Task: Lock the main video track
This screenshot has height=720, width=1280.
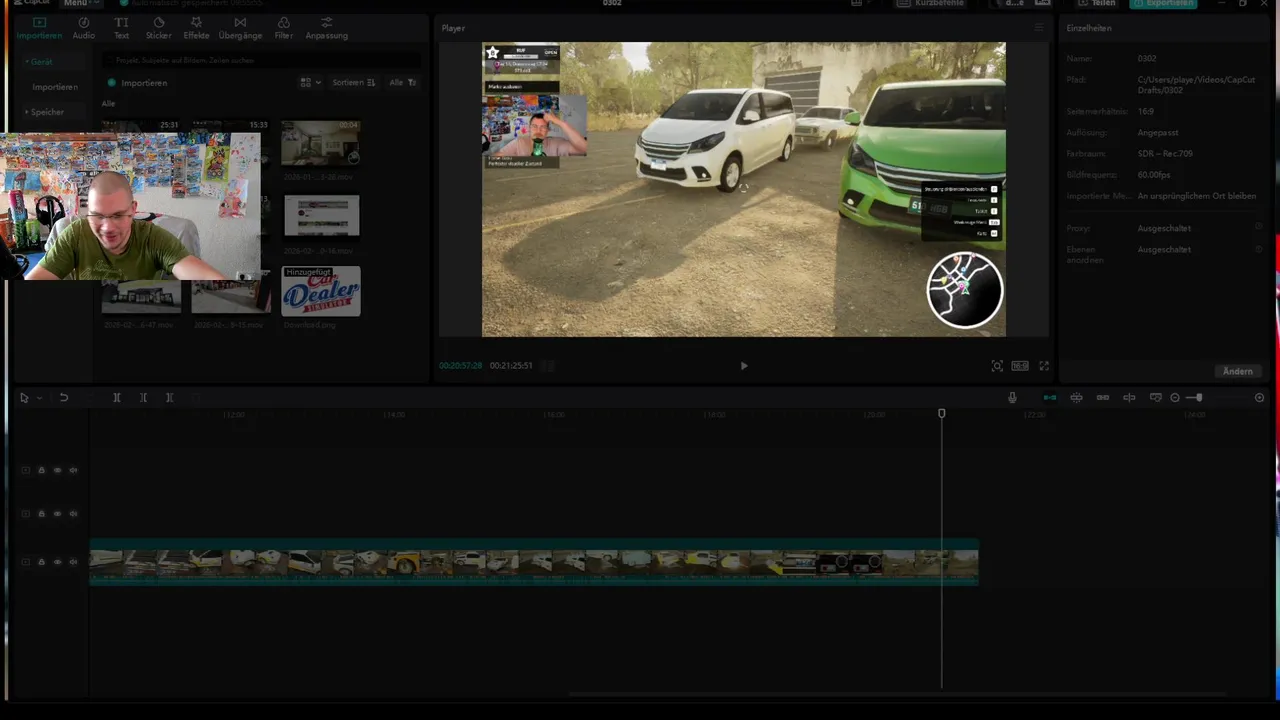Action: pyautogui.click(x=41, y=562)
